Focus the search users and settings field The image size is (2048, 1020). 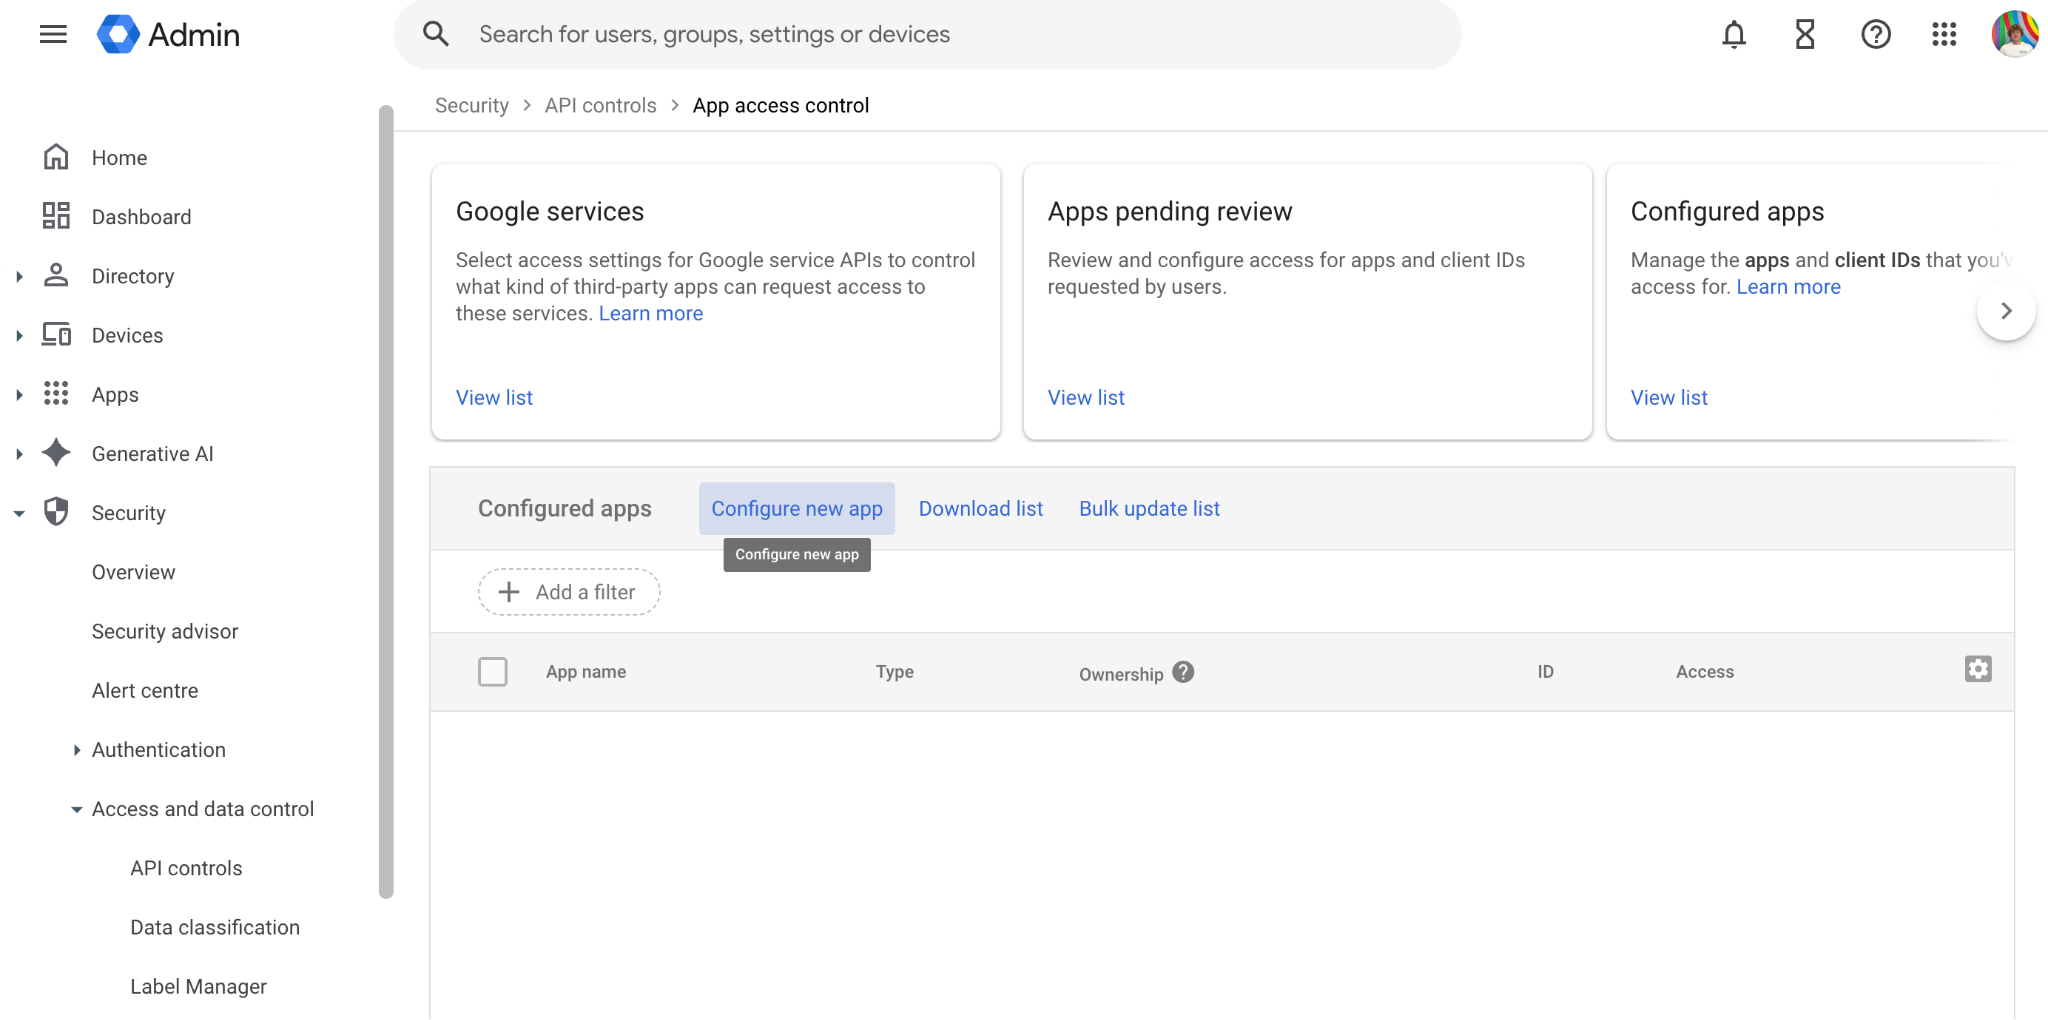927,34
